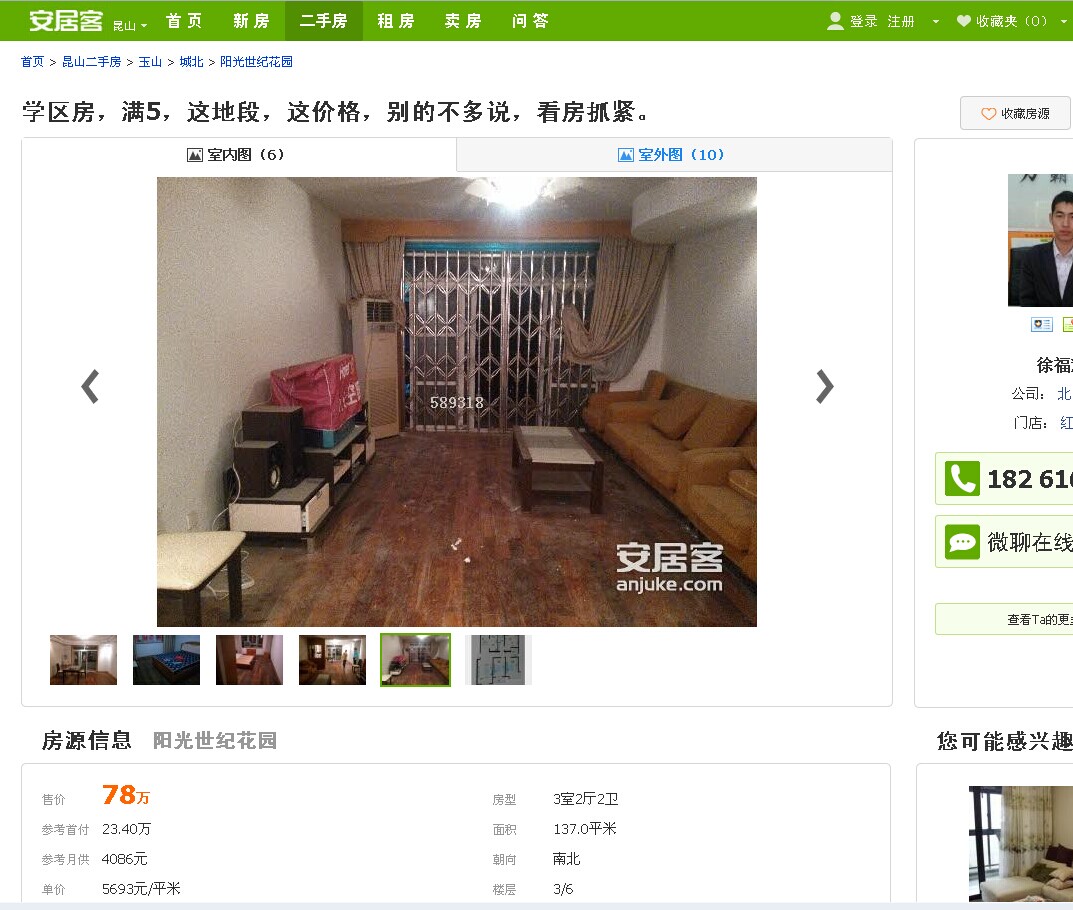Viewport: 1073px width, 910px height.
Task: Follow the 昆山二手房 breadcrumb link
Action: pyautogui.click(x=92, y=62)
